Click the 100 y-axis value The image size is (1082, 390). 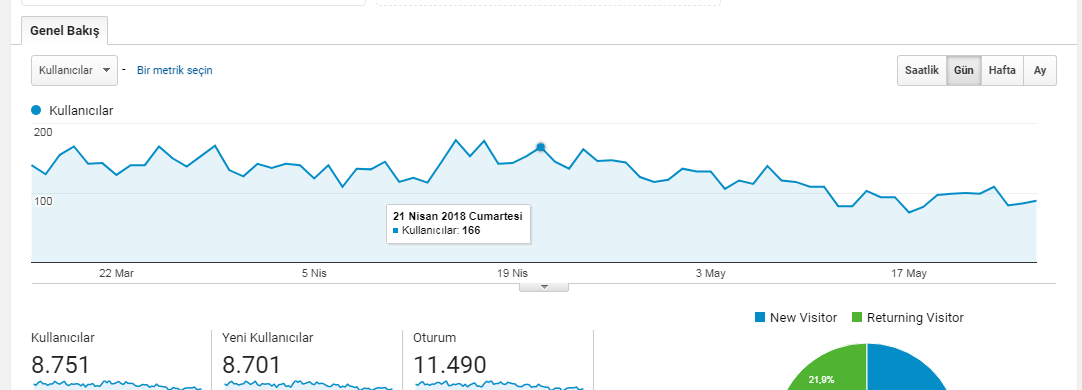(43, 201)
